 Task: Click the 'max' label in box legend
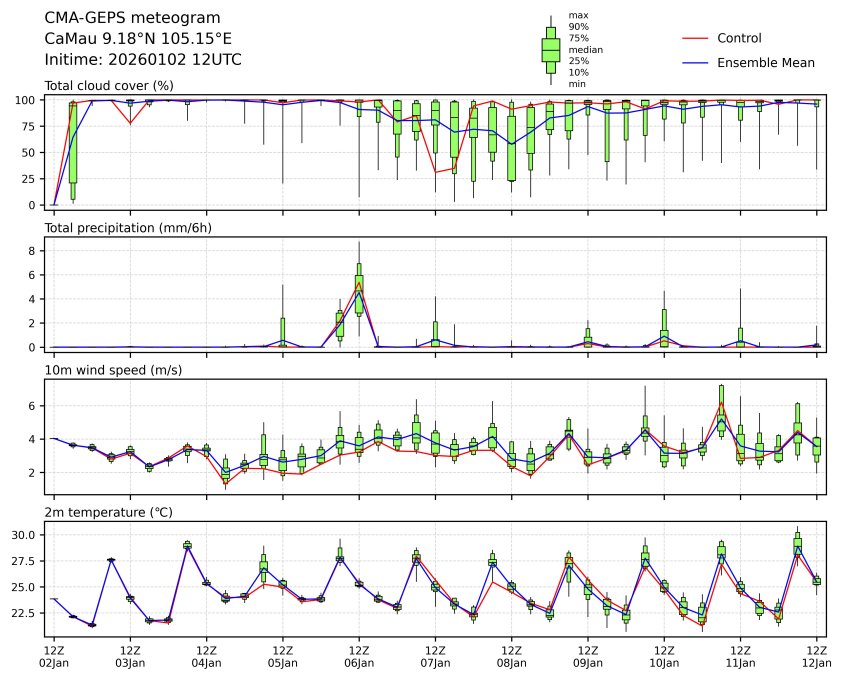click(x=577, y=15)
